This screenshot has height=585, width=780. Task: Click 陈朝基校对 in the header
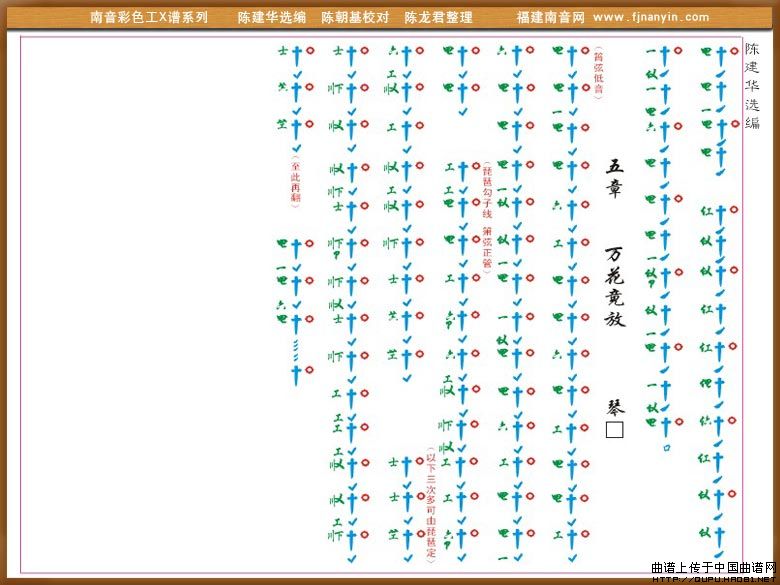click(x=355, y=17)
